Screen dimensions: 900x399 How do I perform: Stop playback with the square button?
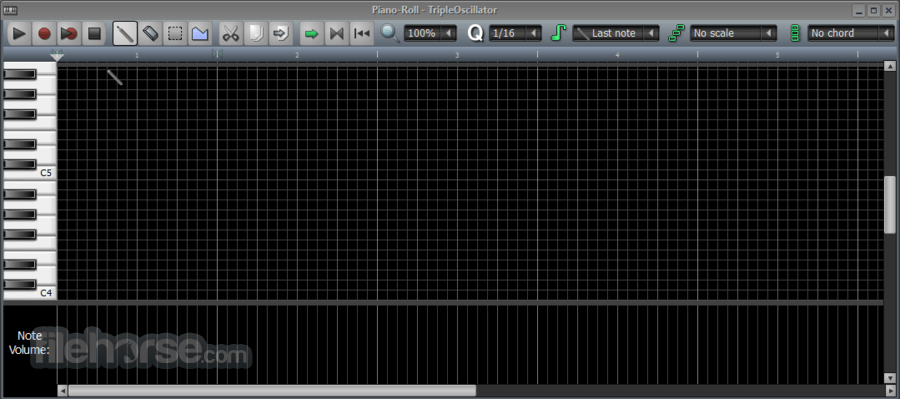[94, 34]
